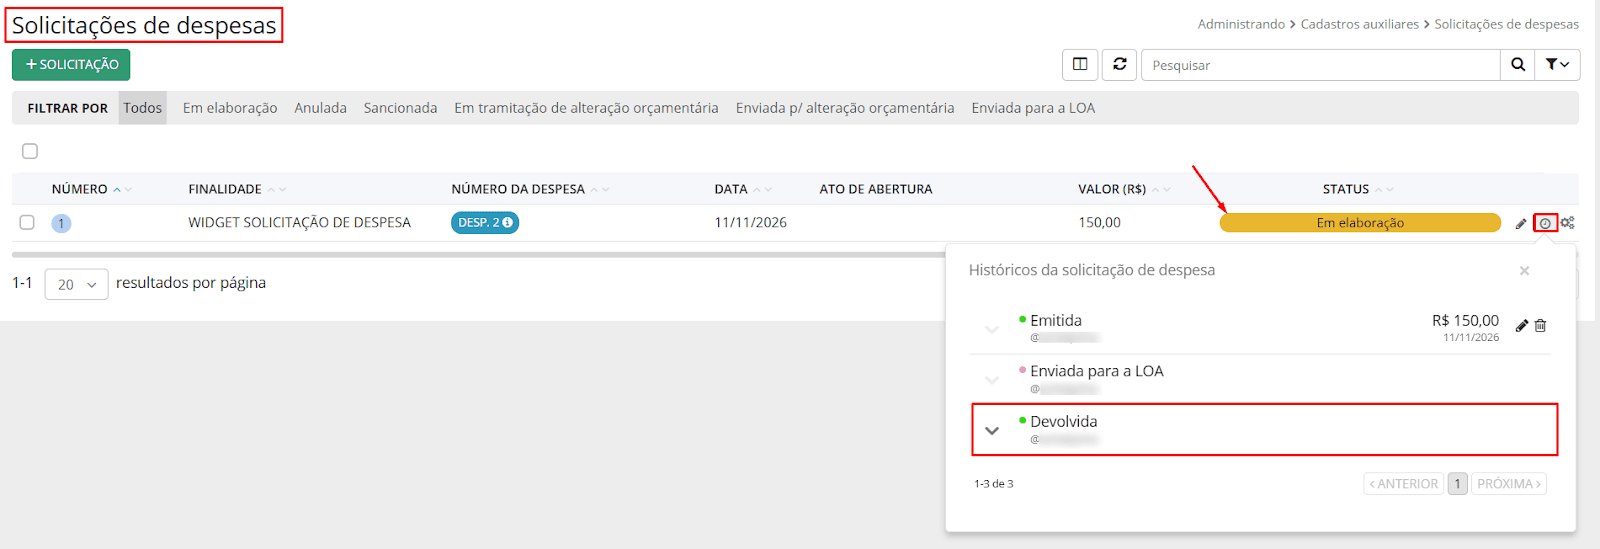Image resolution: width=1600 pixels, height=549 pixels.
Task: Open history clock icon for row 1
Action: [x=1545, y=223]
